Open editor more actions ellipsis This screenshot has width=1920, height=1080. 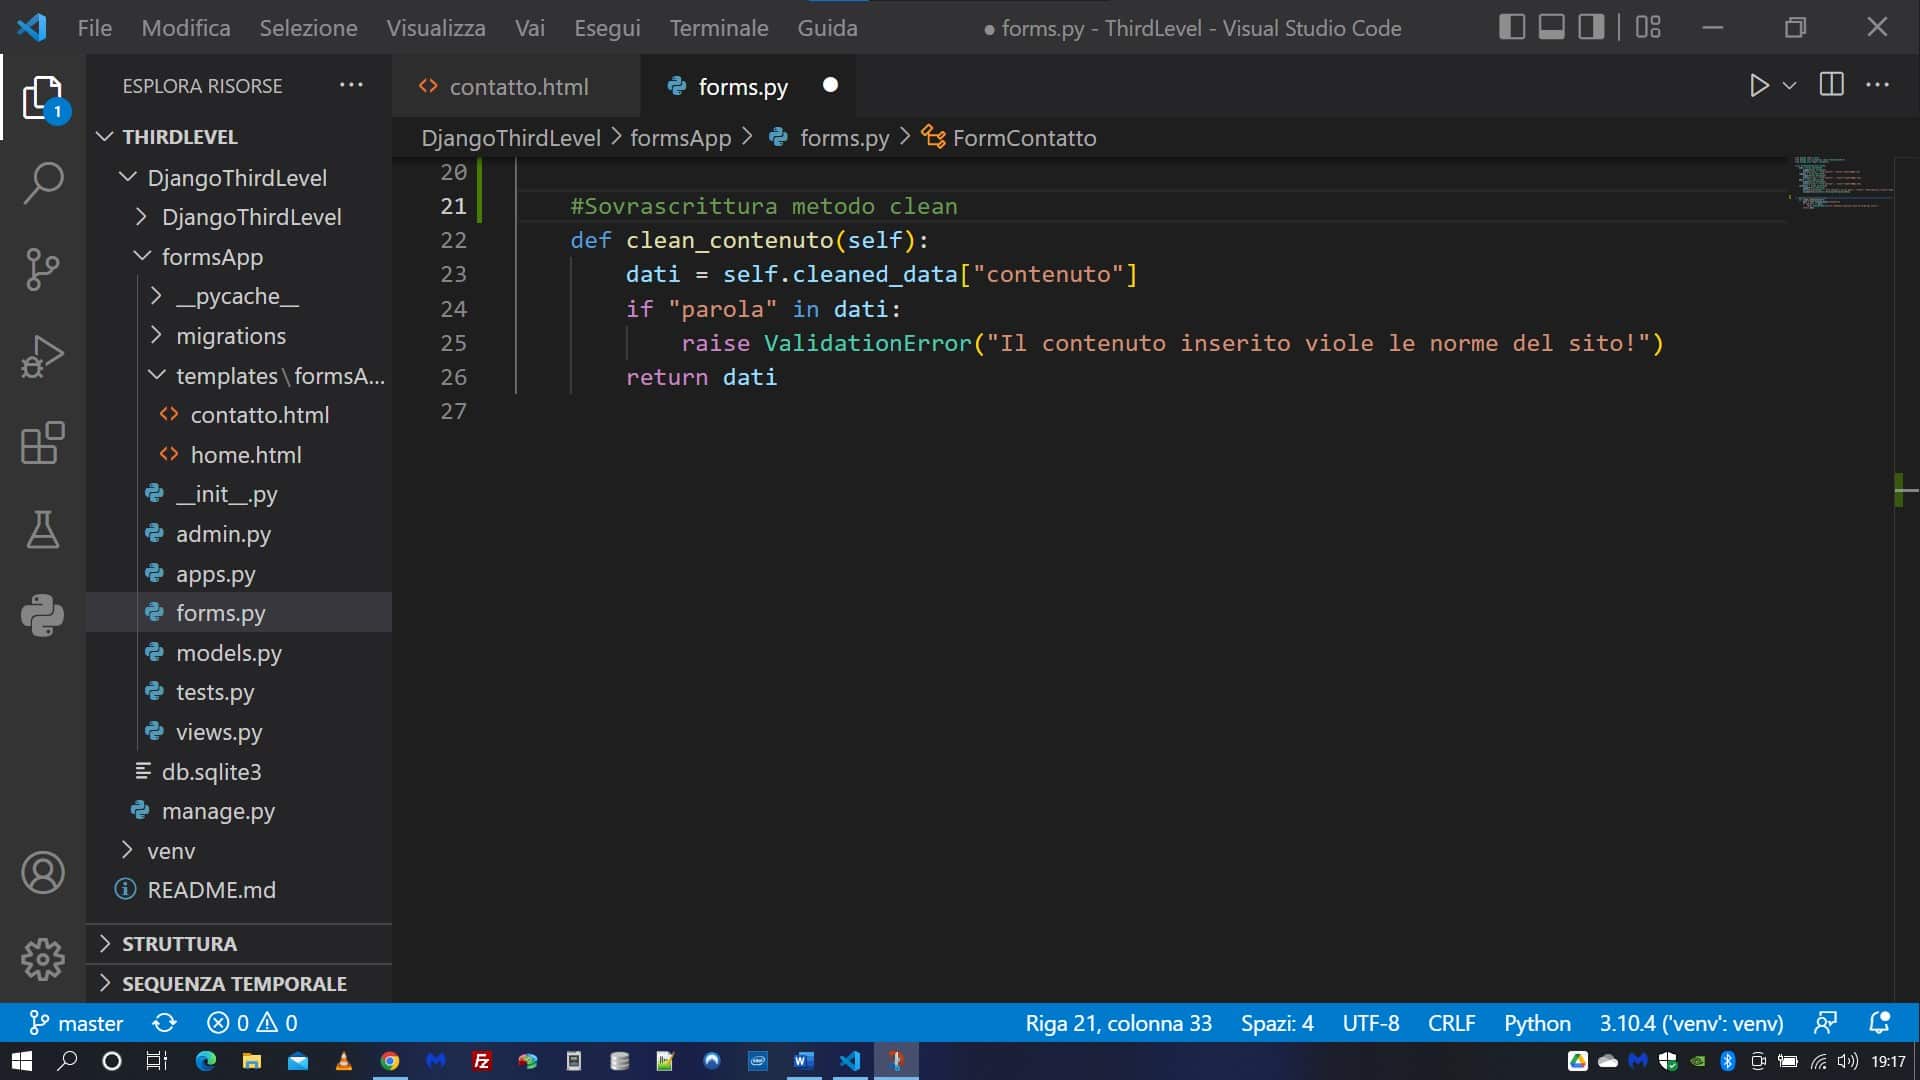pos(1878,85)
